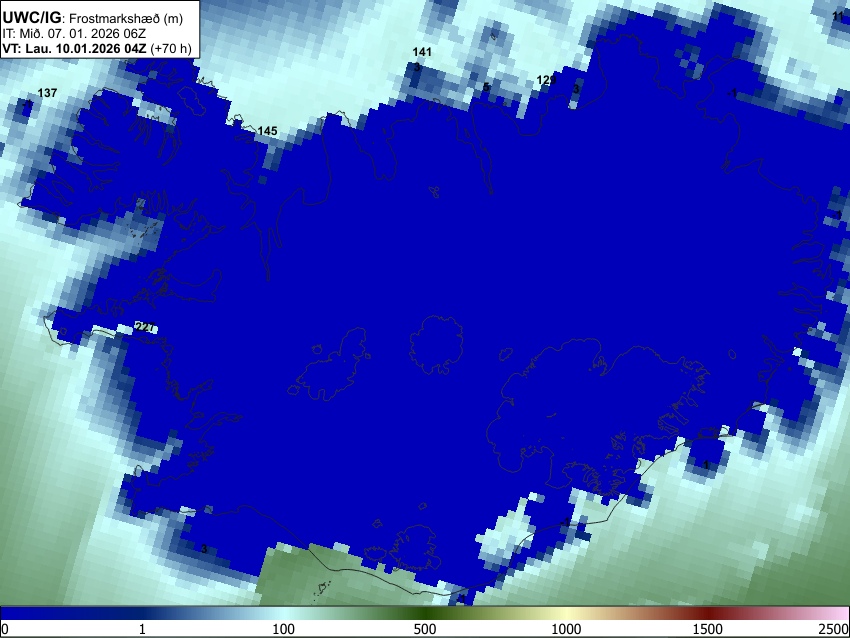The width and height of the screenshot is (850, 638).
Task: Click the color scale label 0
Action: (x=5, y=629)
